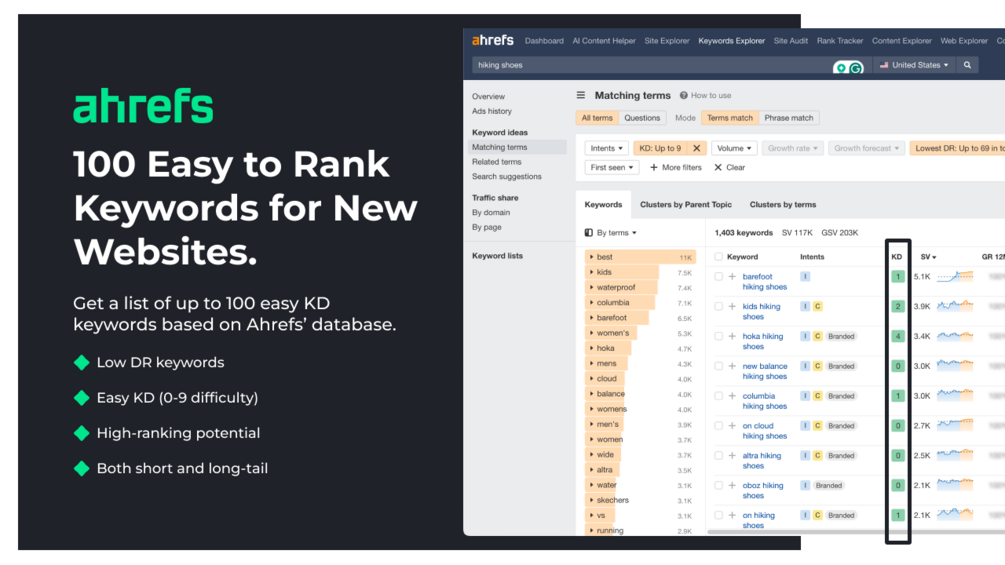Screen dimensions: 1005x565
Task: Click the Ahrefs logo in the app header
Action: pos(492,40)
